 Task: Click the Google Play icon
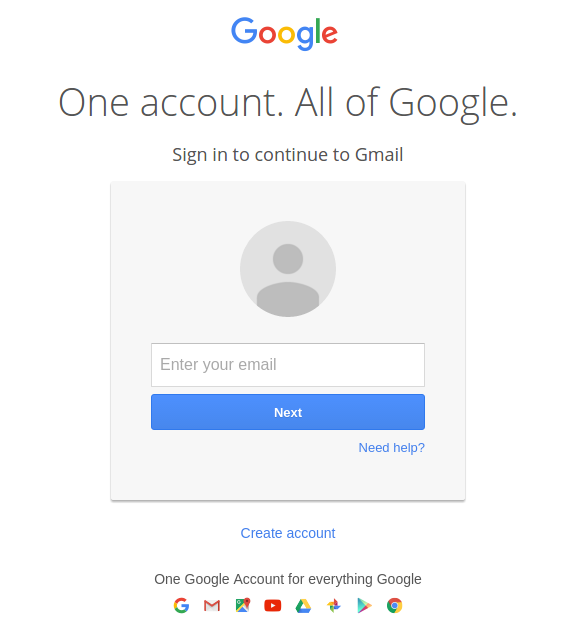(x=364, y=606)
